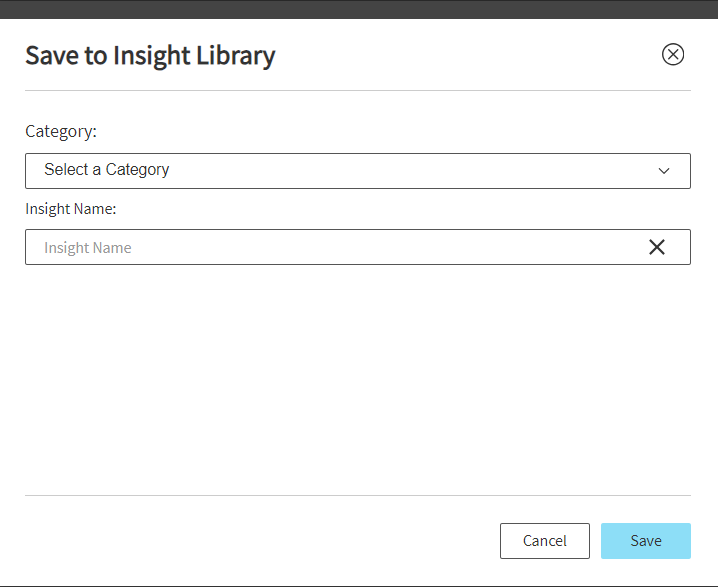Save the insight to the library
Screen dimensions: 718x587
click(646, 541)
